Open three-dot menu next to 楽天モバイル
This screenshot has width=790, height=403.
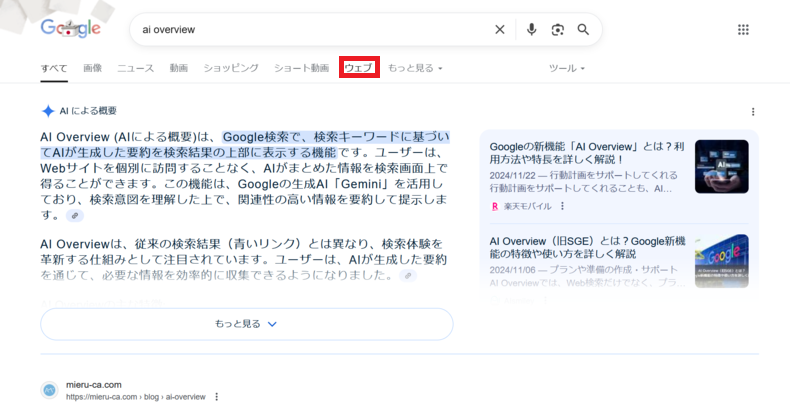coord(562,206)
